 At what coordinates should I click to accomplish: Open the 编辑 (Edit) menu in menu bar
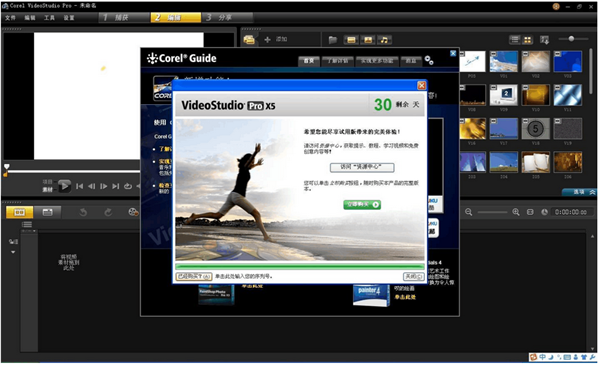click(30, 18)
